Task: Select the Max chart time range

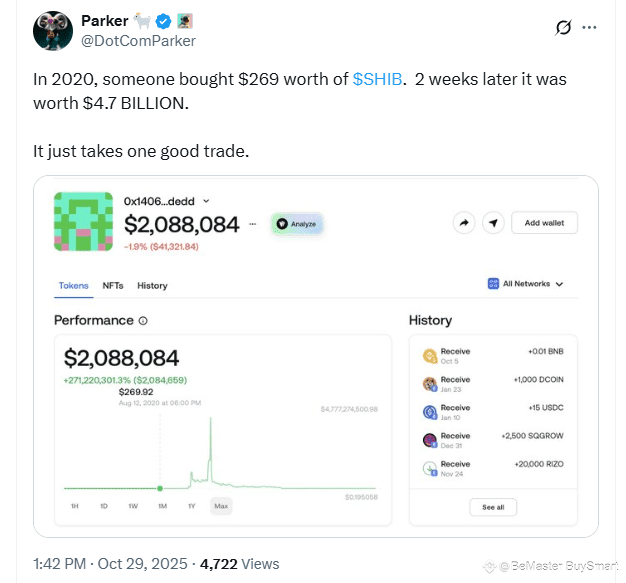Action: (220, 506)
